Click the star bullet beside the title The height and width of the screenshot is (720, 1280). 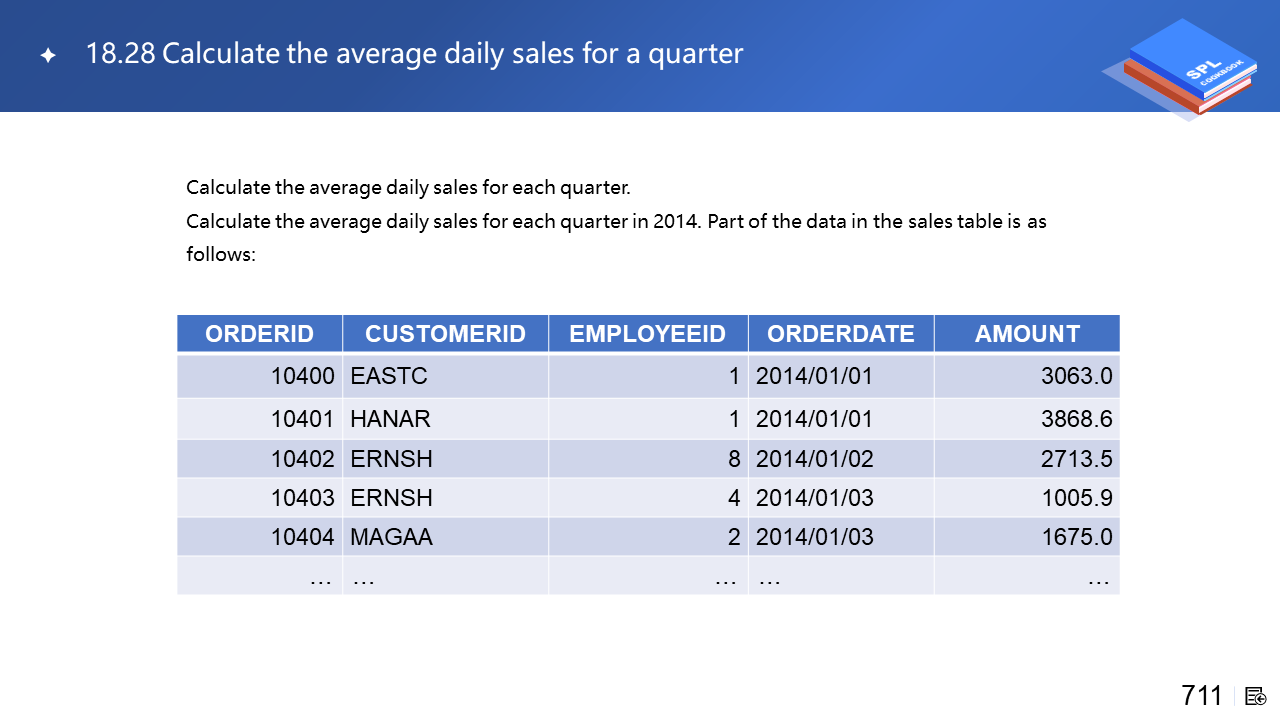[x=47, y=56]
